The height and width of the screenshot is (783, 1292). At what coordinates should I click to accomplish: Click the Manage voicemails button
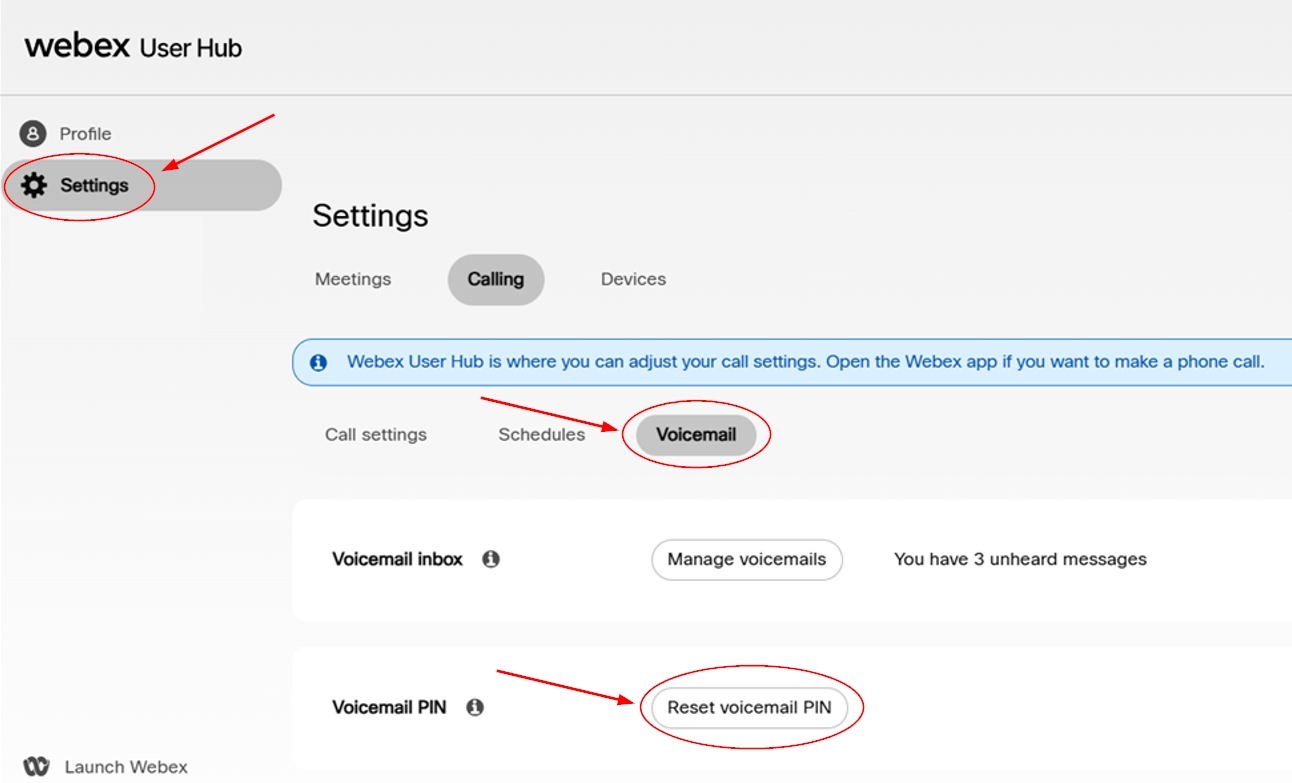(746, 559)
